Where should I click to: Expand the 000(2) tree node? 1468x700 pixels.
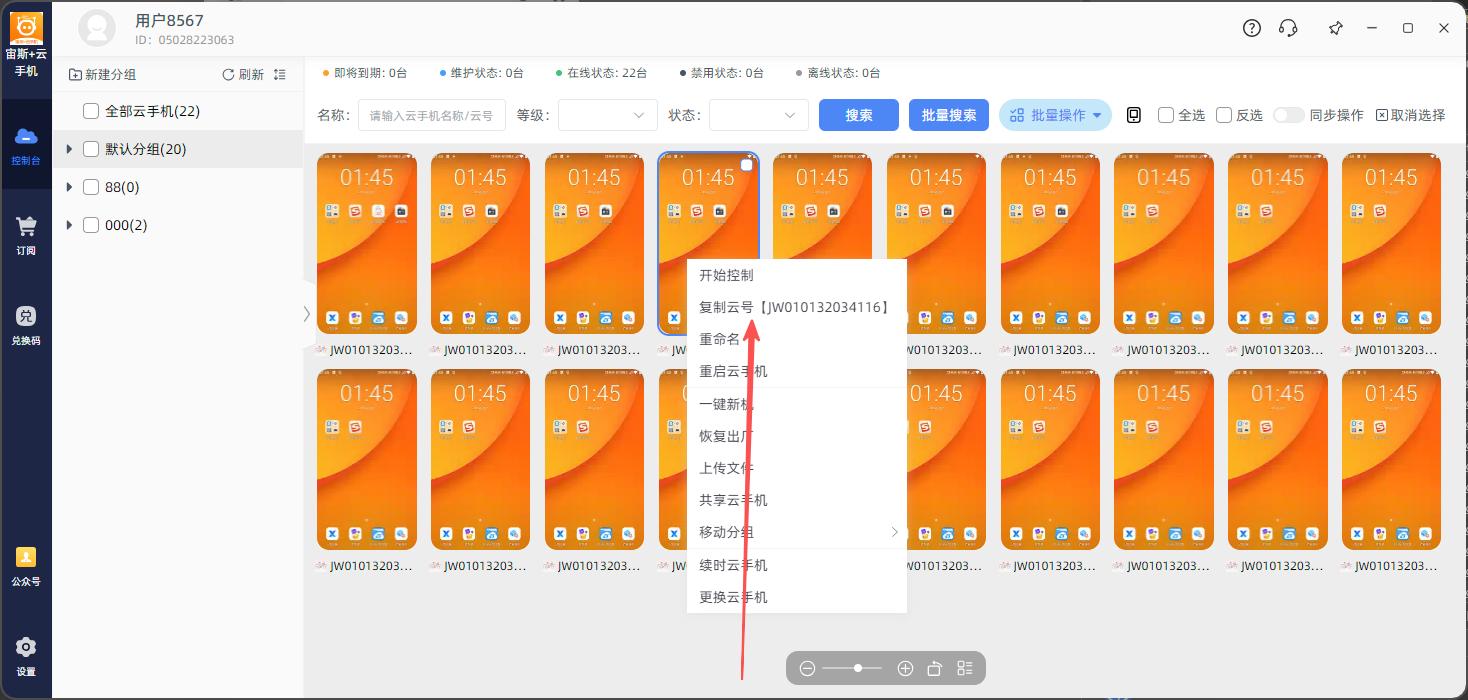pos(69,225)
